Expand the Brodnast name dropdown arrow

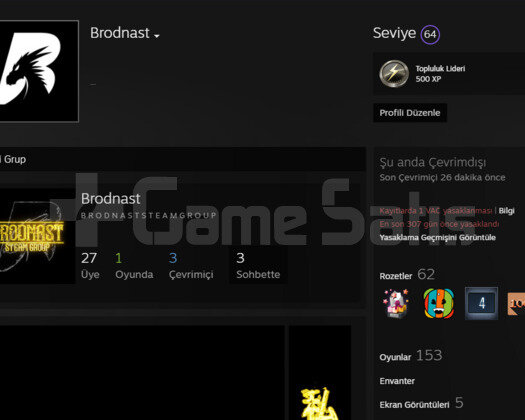(157, 36)
